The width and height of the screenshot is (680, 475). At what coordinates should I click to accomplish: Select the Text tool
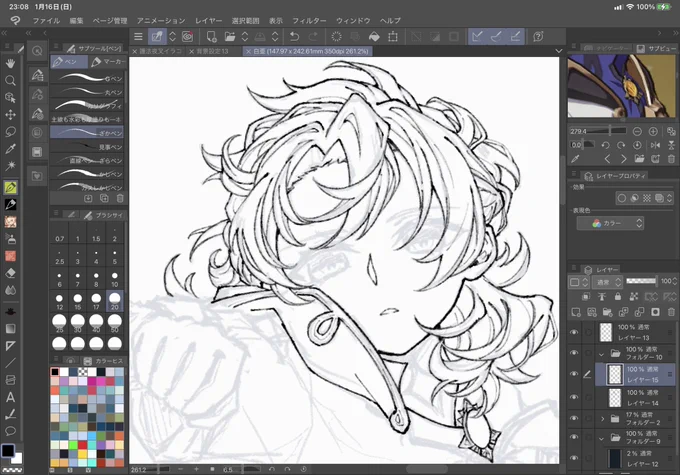click(x=10, y=397)
